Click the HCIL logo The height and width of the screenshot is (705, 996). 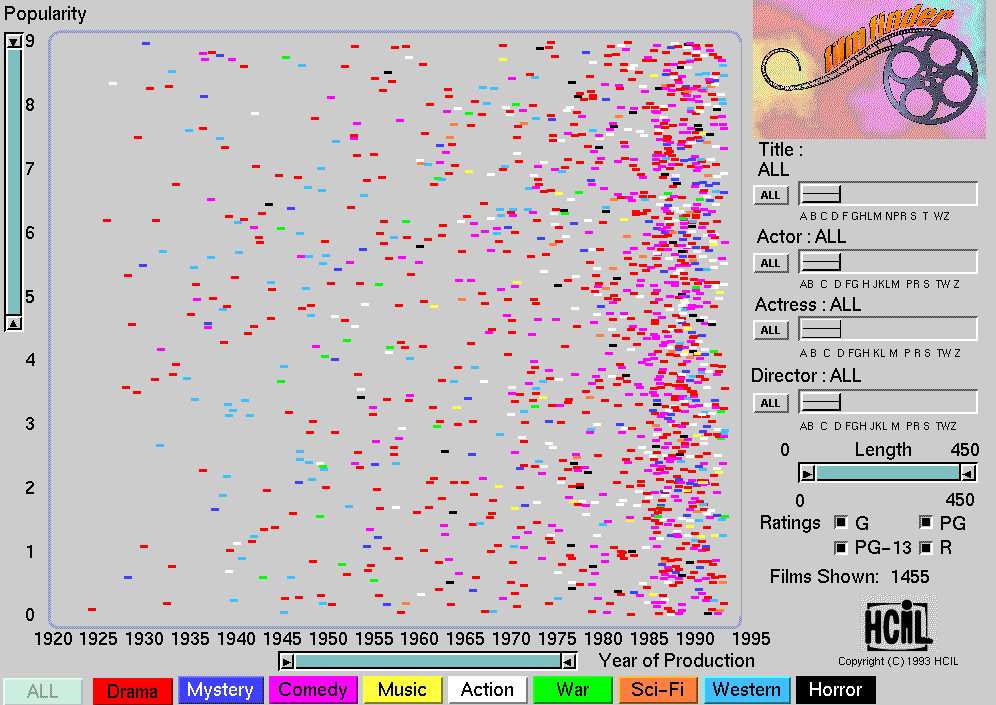pyautogui.click(x=898, y=624)
